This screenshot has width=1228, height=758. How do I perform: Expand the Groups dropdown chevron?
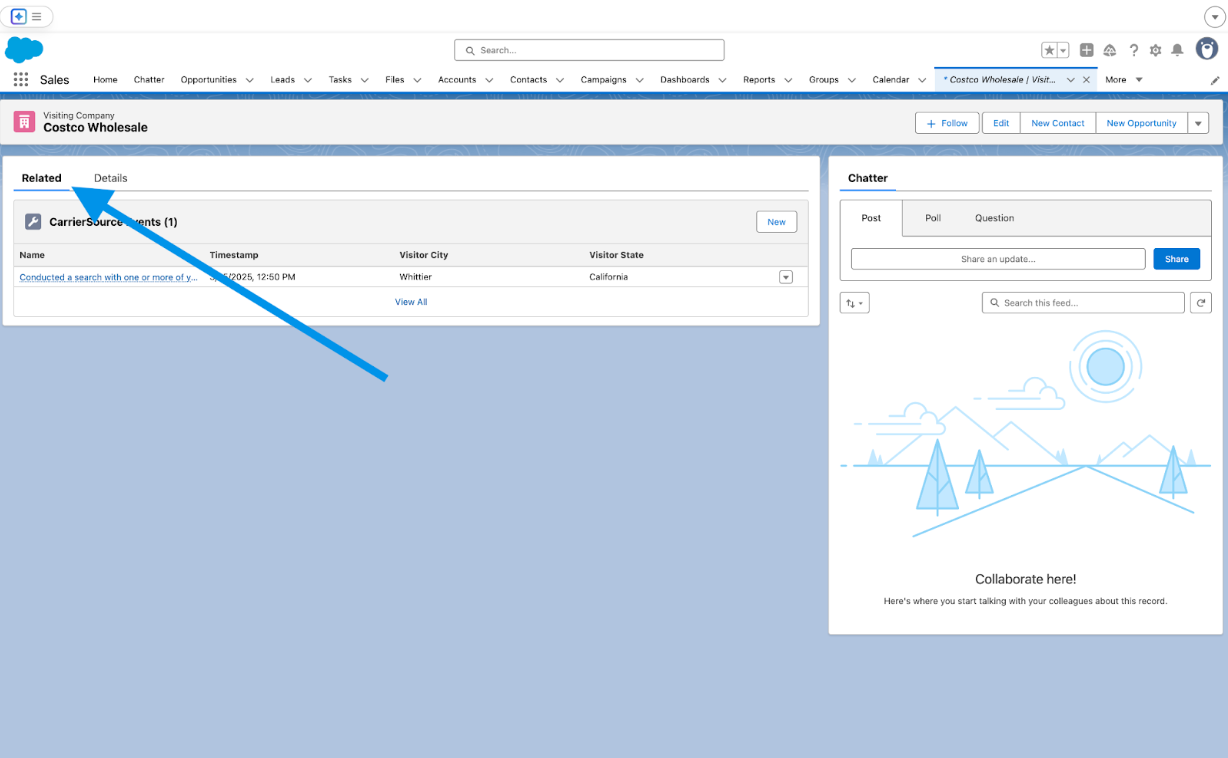coord(852,80)
